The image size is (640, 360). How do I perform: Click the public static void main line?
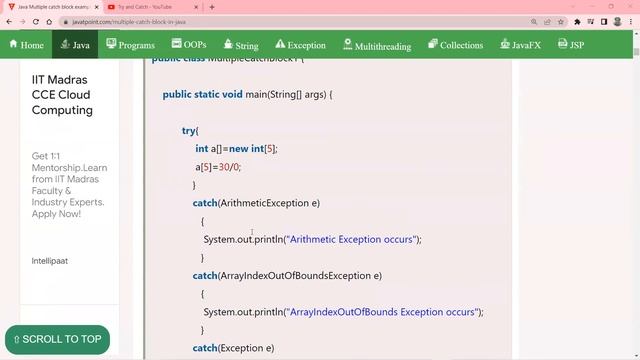(247, 94)
